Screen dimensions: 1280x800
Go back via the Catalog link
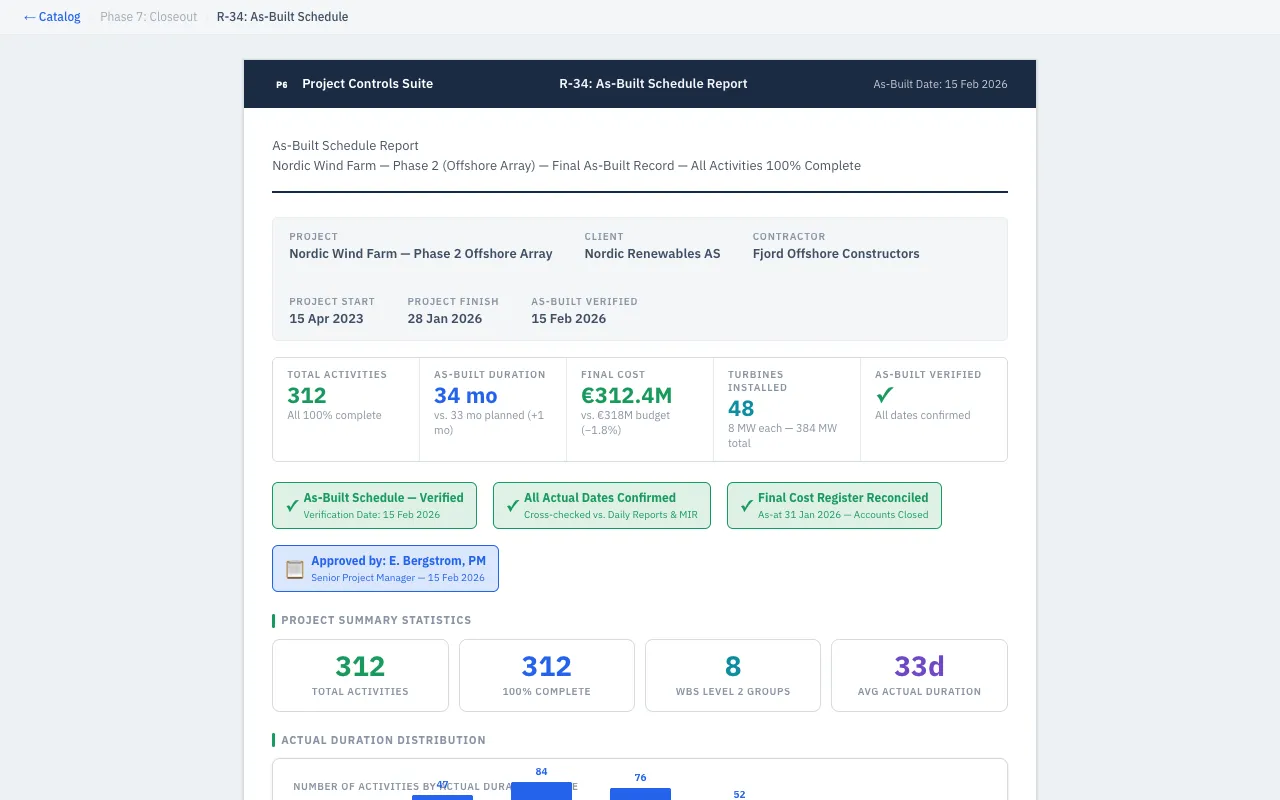[x=52, y=17]
